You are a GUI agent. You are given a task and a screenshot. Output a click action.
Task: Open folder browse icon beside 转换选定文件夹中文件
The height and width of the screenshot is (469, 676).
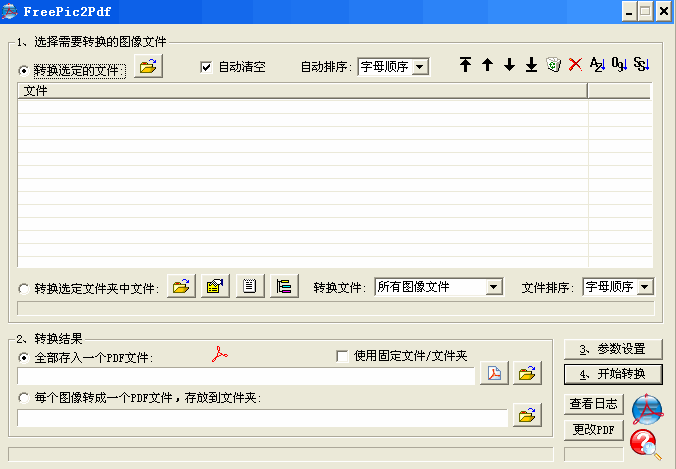point(181,286)
